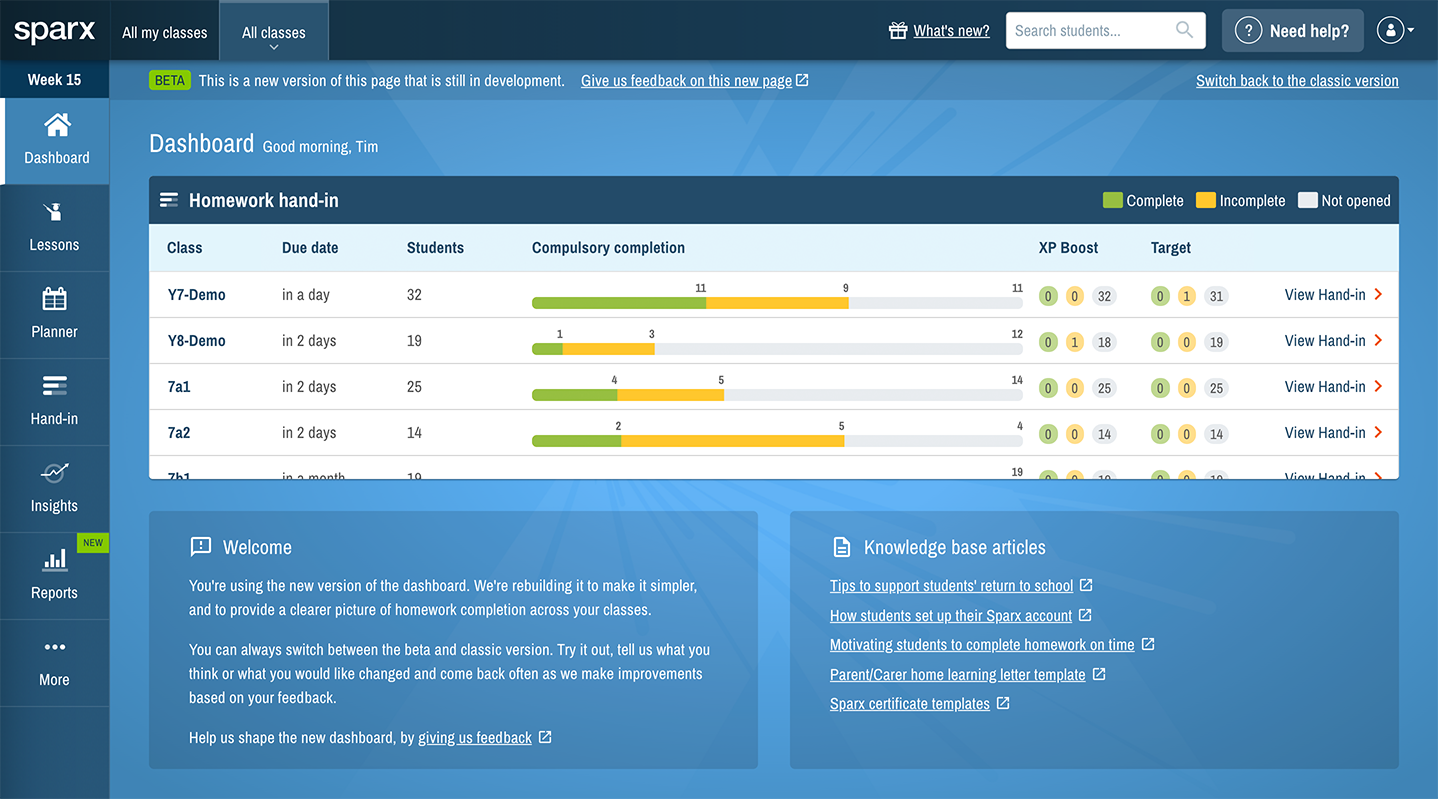This screenshot has height=799, width=1438.
Task: Click the red chevron in Y7-Demo row
Action: (x=1379, y=294)
